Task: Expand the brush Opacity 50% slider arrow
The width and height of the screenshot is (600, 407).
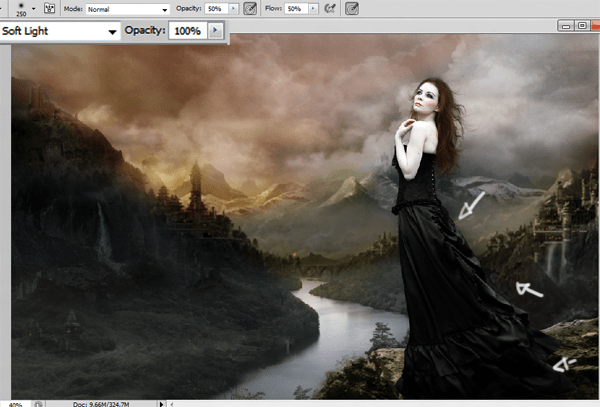Action: [233, 8]
